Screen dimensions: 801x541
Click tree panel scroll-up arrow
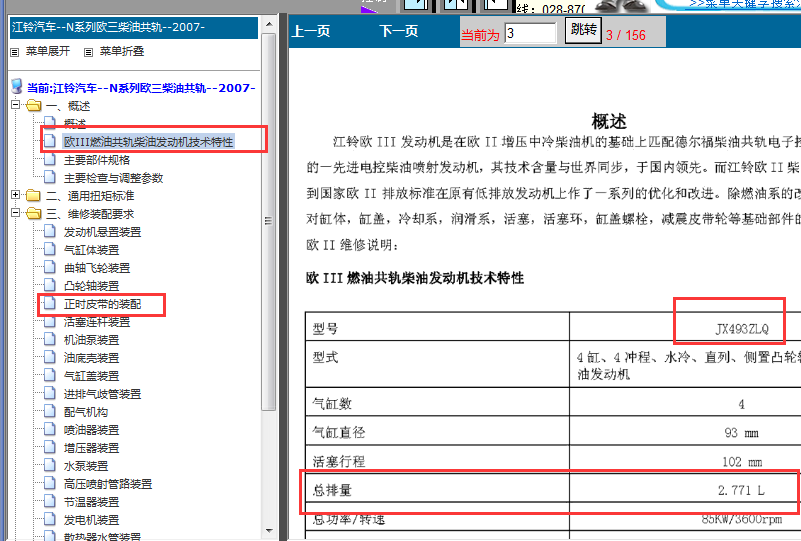269,24
